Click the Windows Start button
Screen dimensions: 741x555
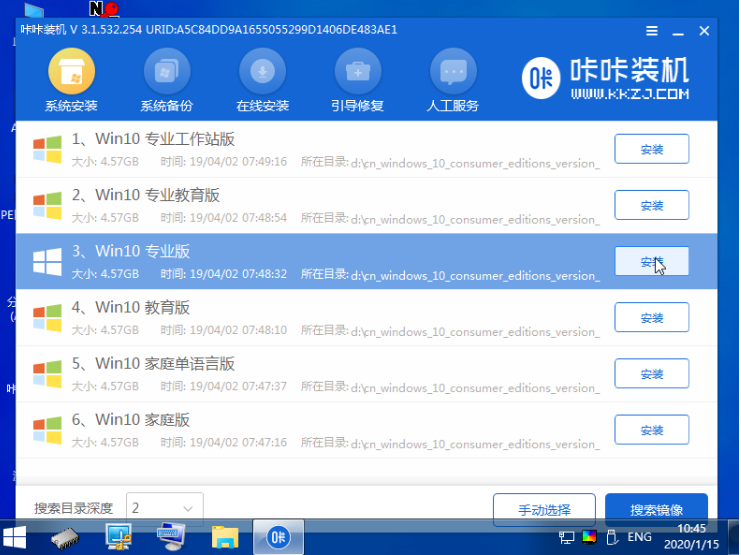coord(17,537)
